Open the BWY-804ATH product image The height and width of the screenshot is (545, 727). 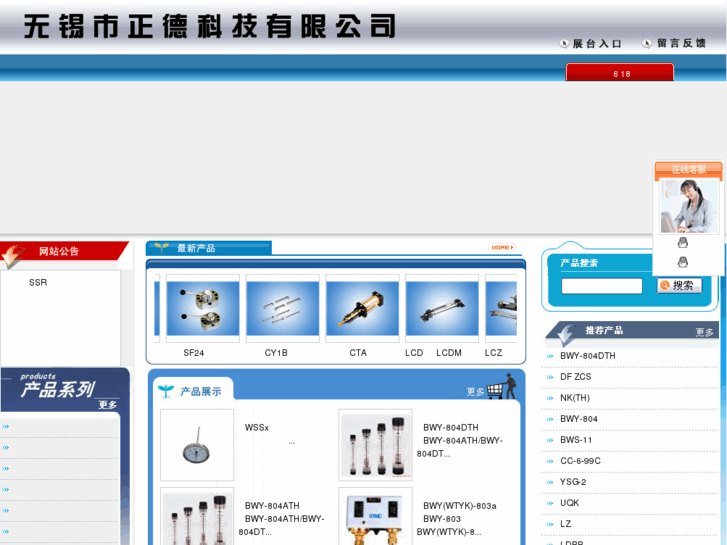[197, 516]
